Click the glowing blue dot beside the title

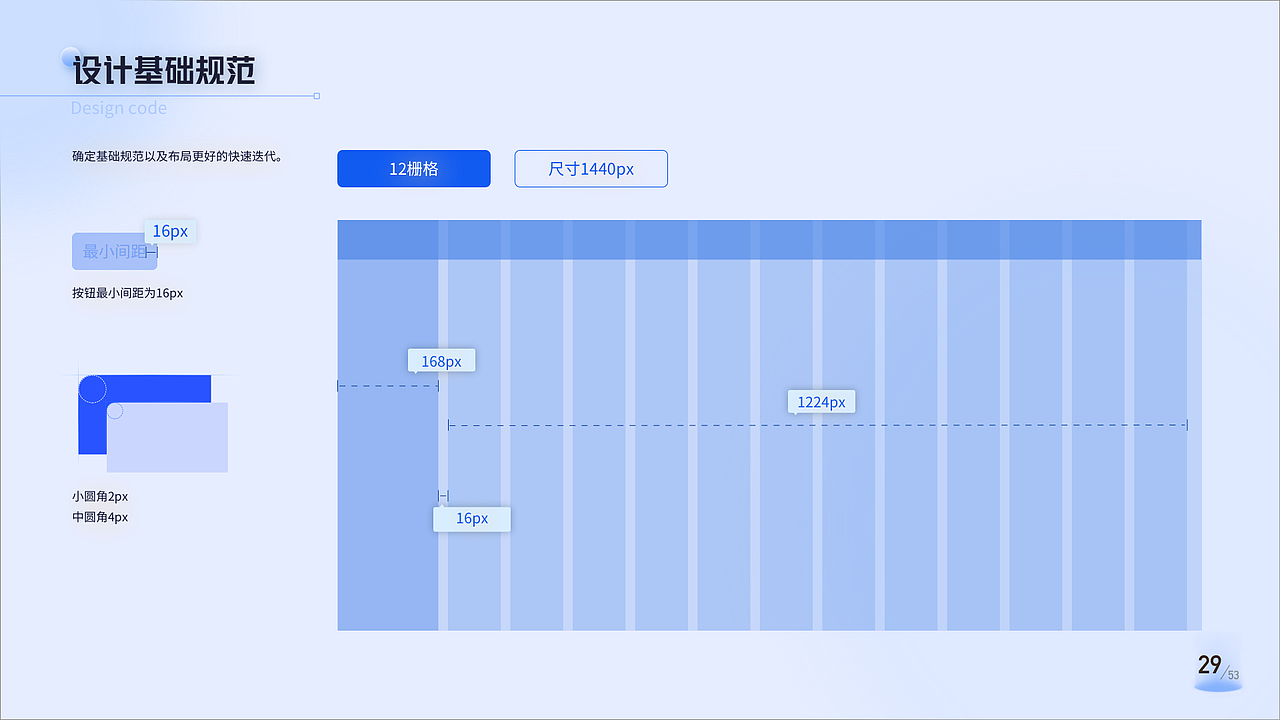tap(70, 57)
